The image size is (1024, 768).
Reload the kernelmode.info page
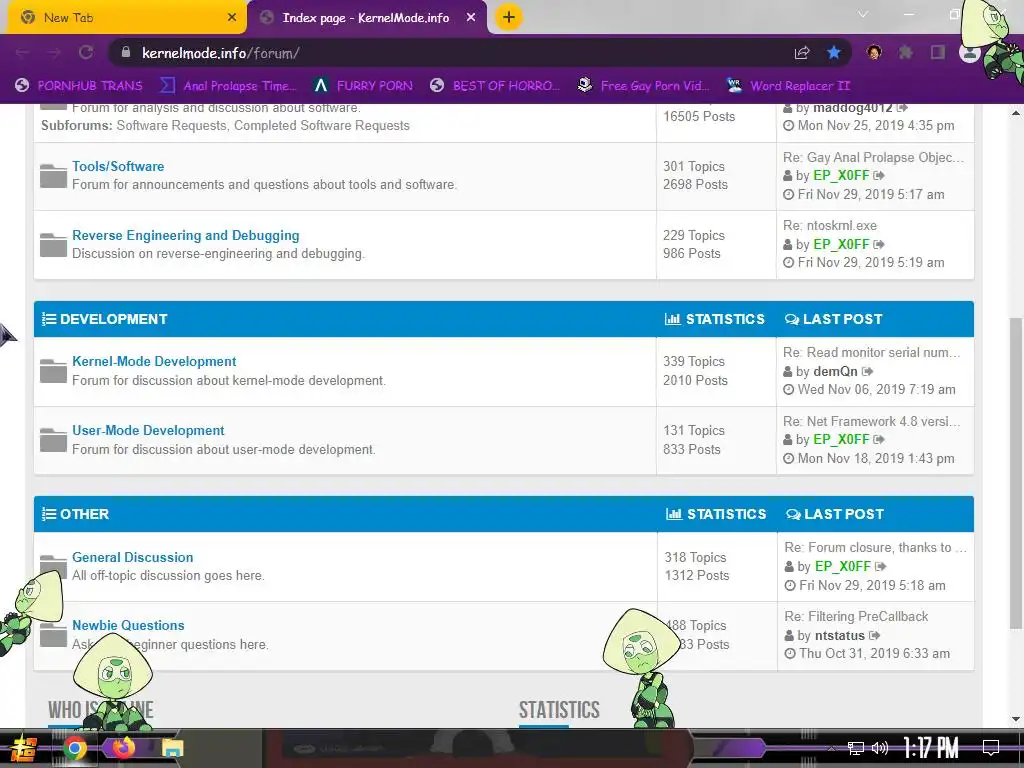(86, 53)
